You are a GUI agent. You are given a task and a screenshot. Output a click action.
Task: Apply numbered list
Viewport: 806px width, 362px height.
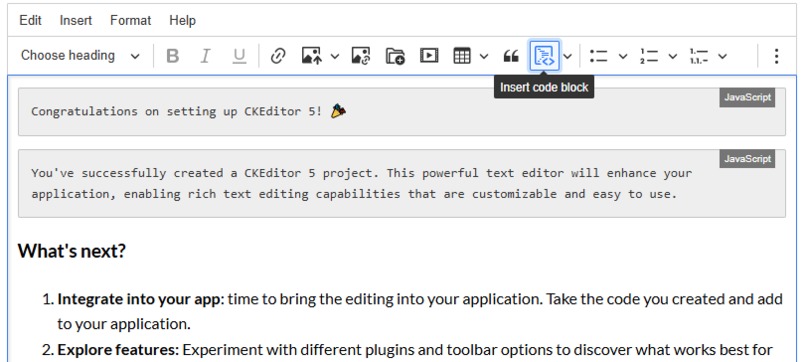coord(649,56)
